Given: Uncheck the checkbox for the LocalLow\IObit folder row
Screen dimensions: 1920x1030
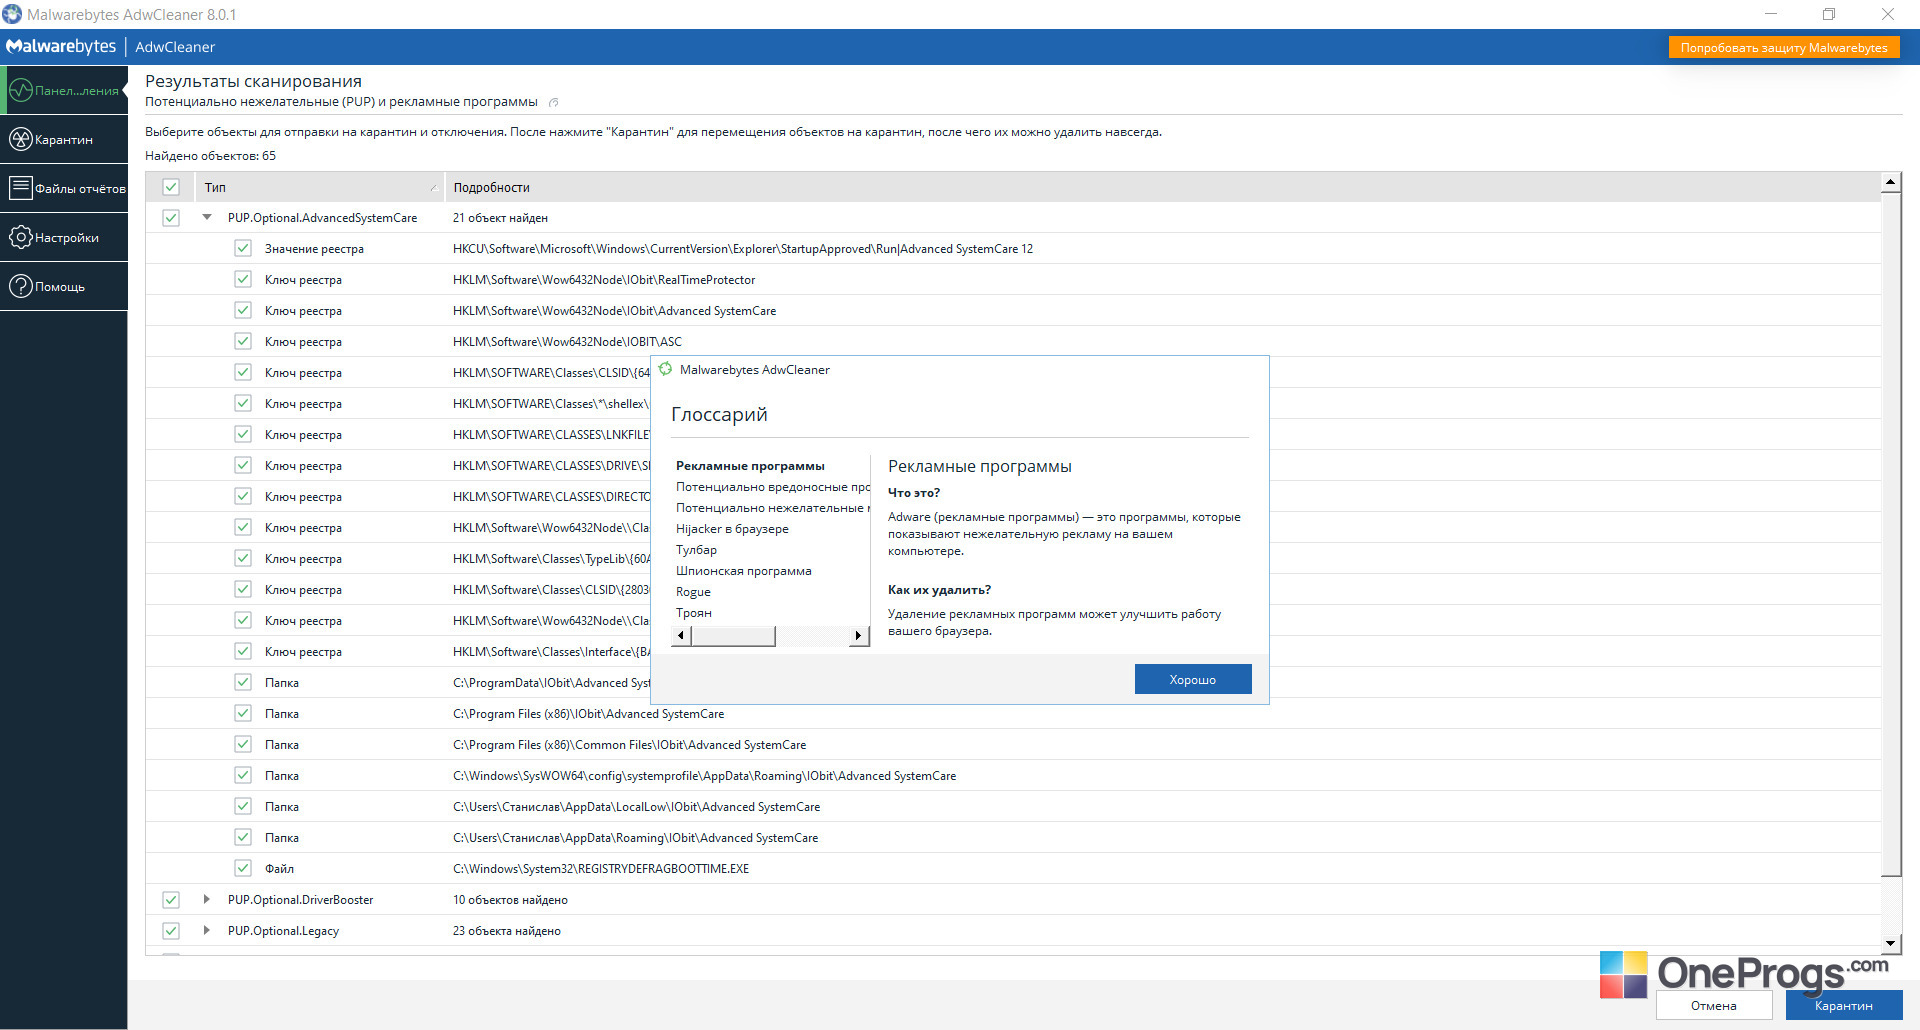Looking at the screenshot, I should point(243,806).
